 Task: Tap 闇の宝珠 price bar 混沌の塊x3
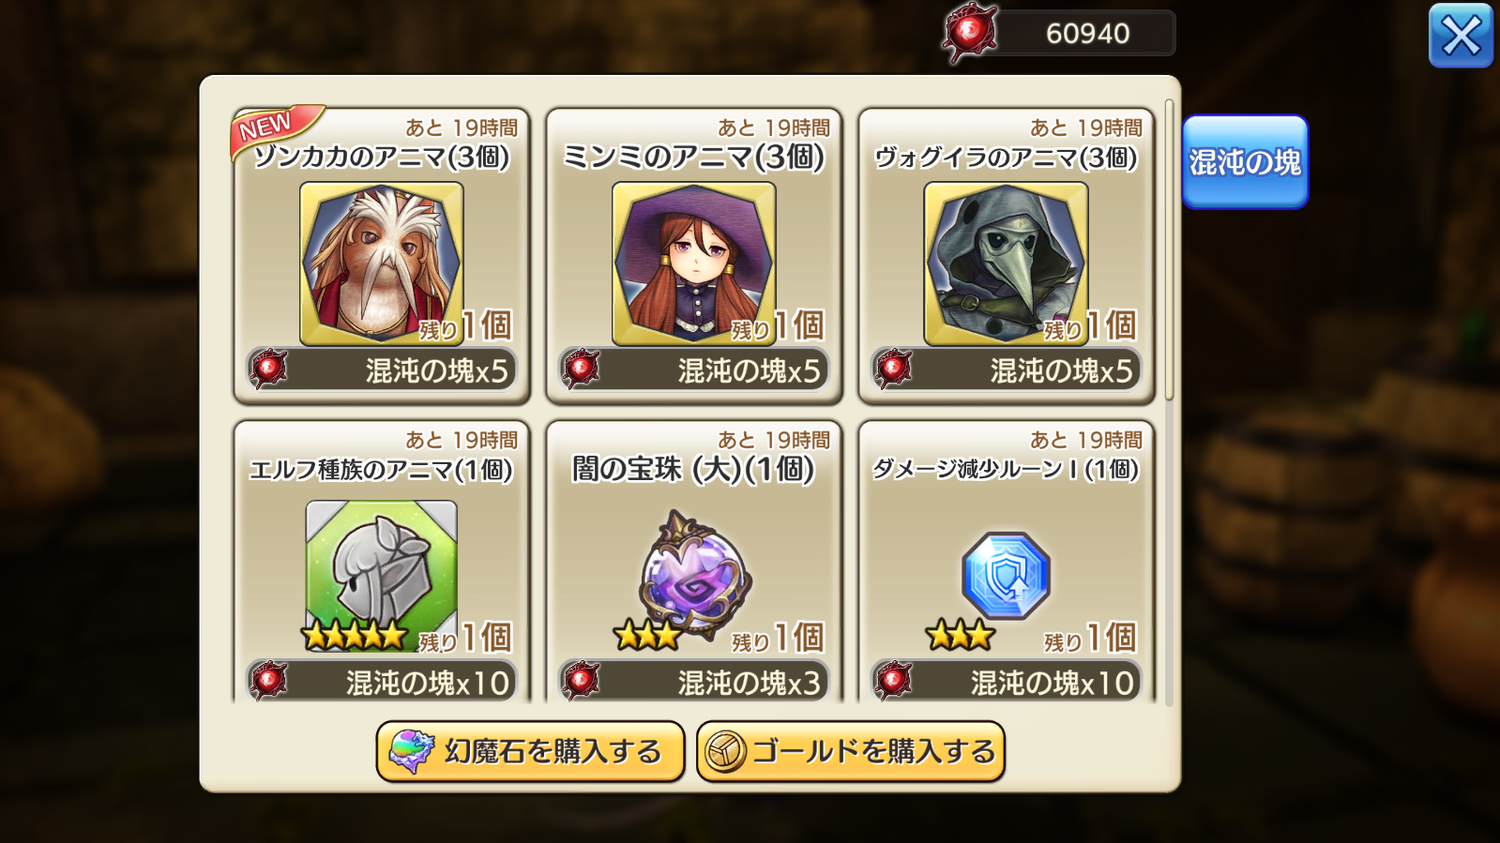point(693,681)
